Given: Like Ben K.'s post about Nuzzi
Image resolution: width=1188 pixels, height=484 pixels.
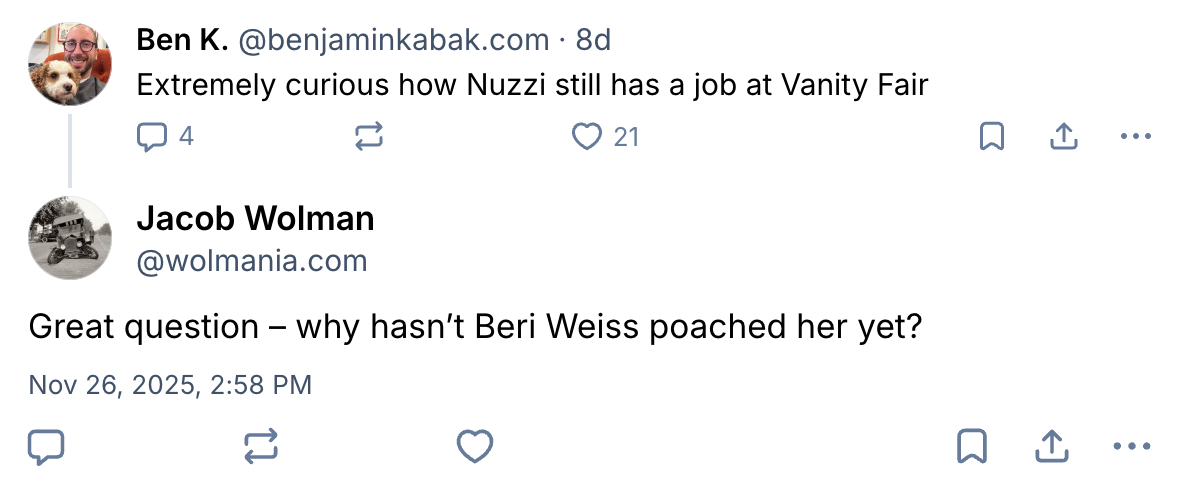Looking at the screenshot, I should (587, 137).
